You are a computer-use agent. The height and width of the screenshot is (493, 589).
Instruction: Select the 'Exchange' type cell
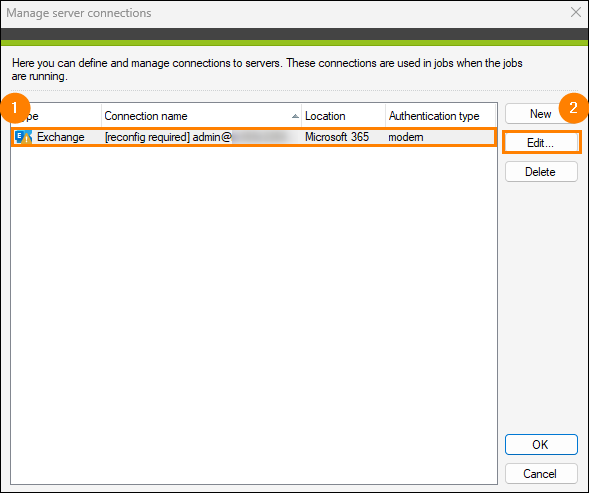(60, 137)
